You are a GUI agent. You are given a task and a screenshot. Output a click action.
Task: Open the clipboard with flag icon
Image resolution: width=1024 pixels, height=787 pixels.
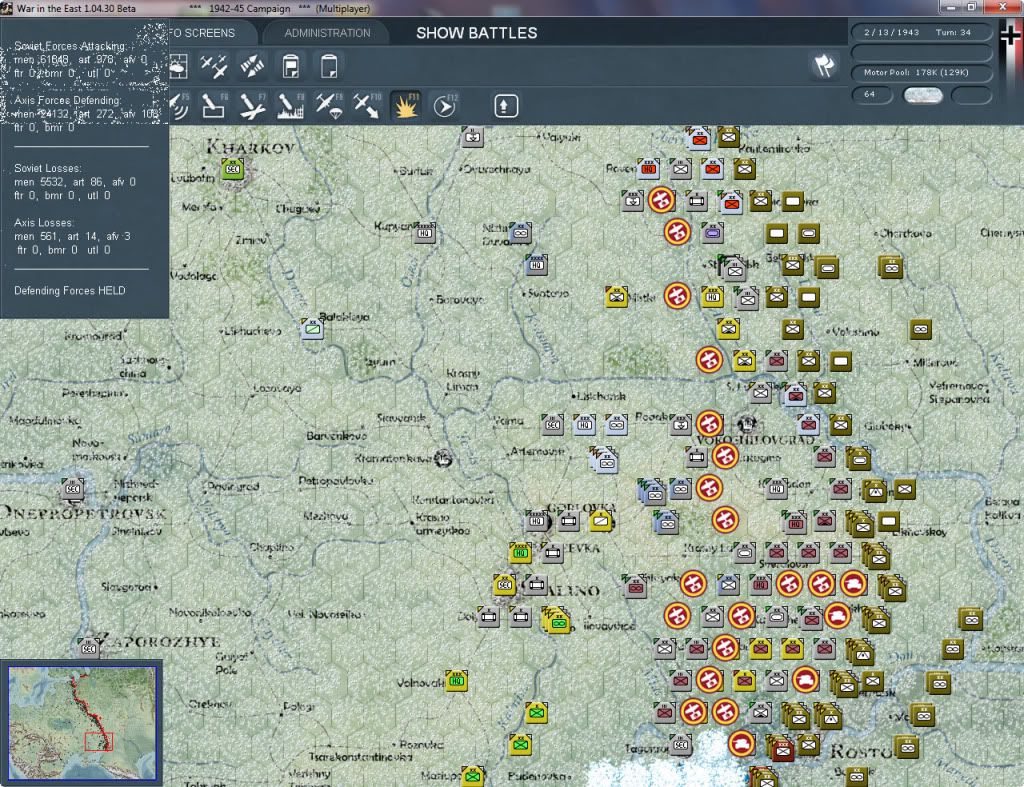tap(291, 67)
